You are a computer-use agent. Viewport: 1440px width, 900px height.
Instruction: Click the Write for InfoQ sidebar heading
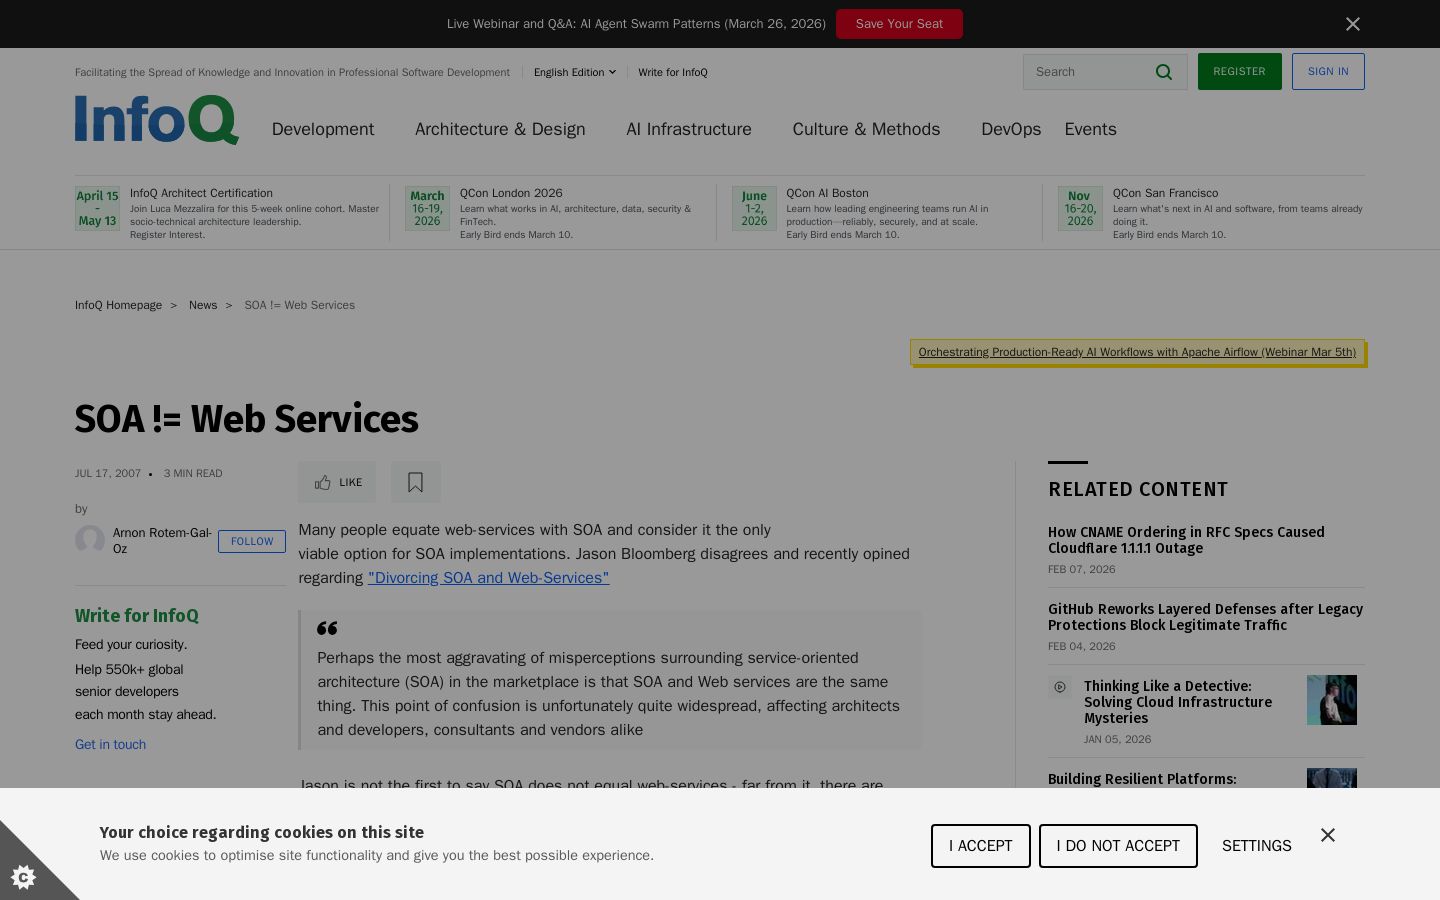[x=137, y=616]
